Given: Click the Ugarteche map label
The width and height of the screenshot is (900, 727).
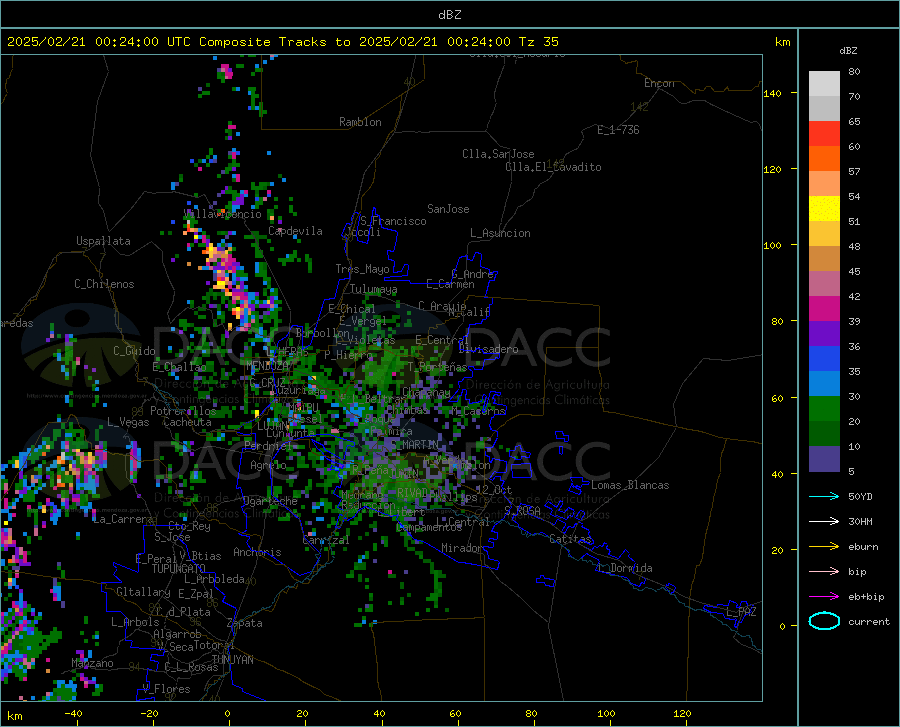Looking at the screenshot, I should point(270,501).
